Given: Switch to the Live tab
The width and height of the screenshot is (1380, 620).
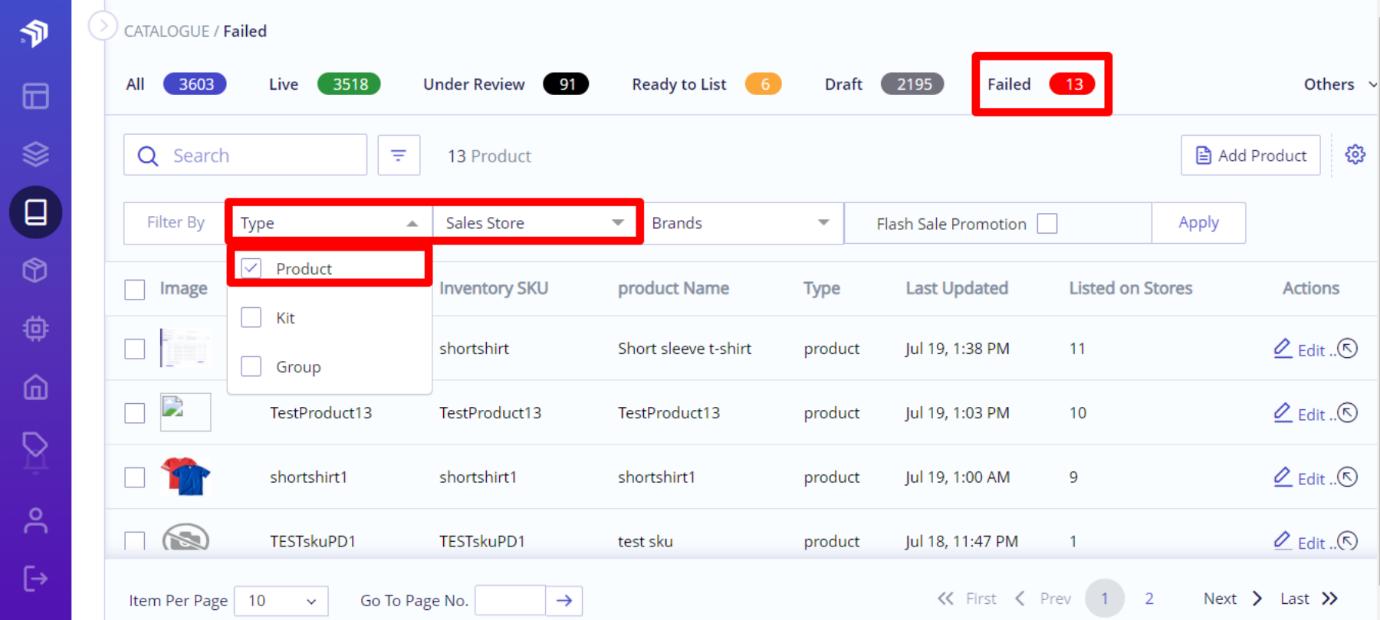Looking at the screenshot, I should [325, 84].
